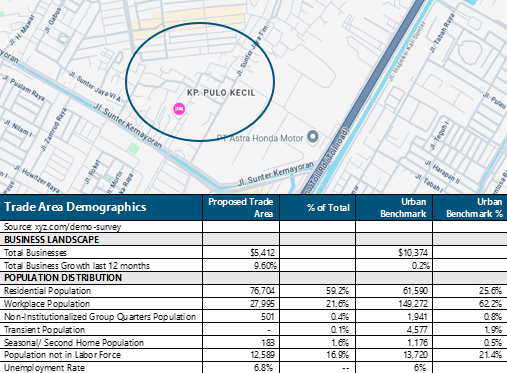The image size is (507, 373).
Task: Select the 183 seasonal population value
Action: pyautogui.click(x=268, y=343)
